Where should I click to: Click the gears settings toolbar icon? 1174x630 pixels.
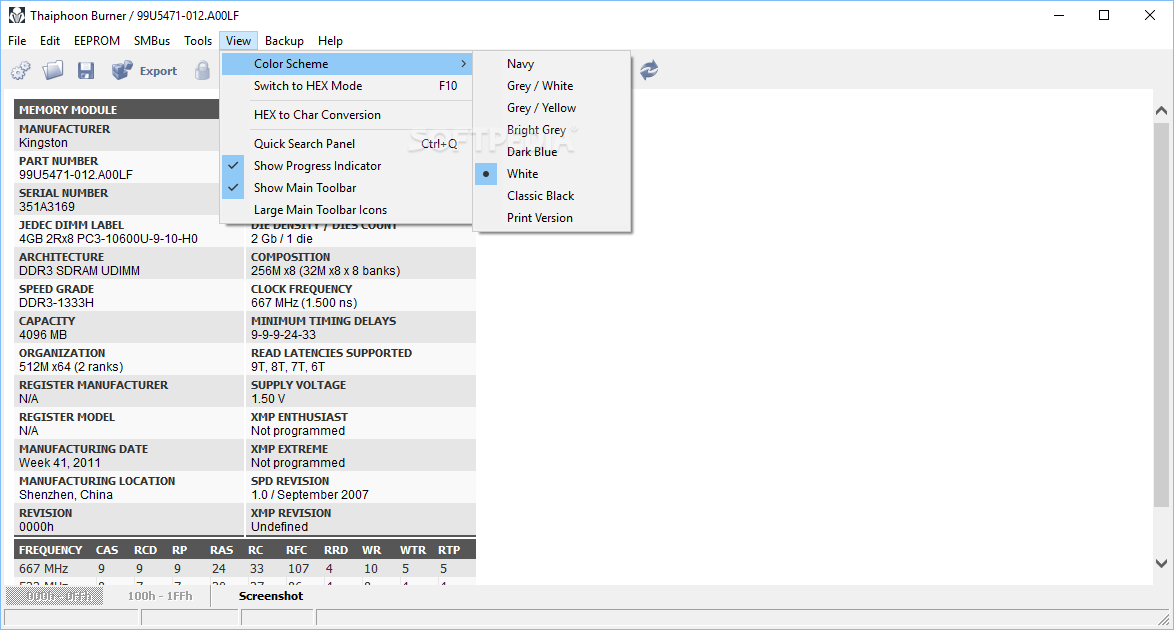tap(21, 70)
